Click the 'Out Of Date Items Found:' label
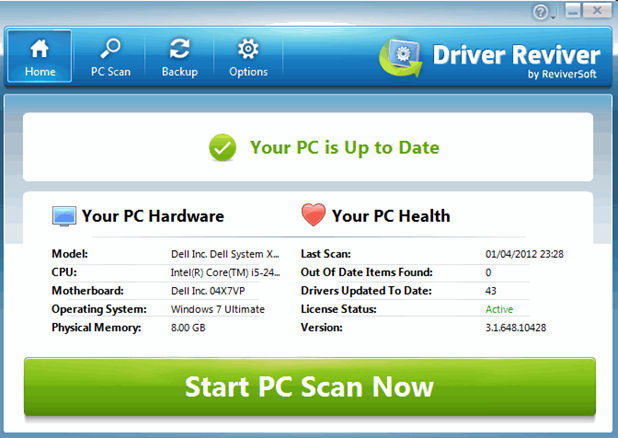Viewport: 618px width, 438px height. tap(367, 272)
